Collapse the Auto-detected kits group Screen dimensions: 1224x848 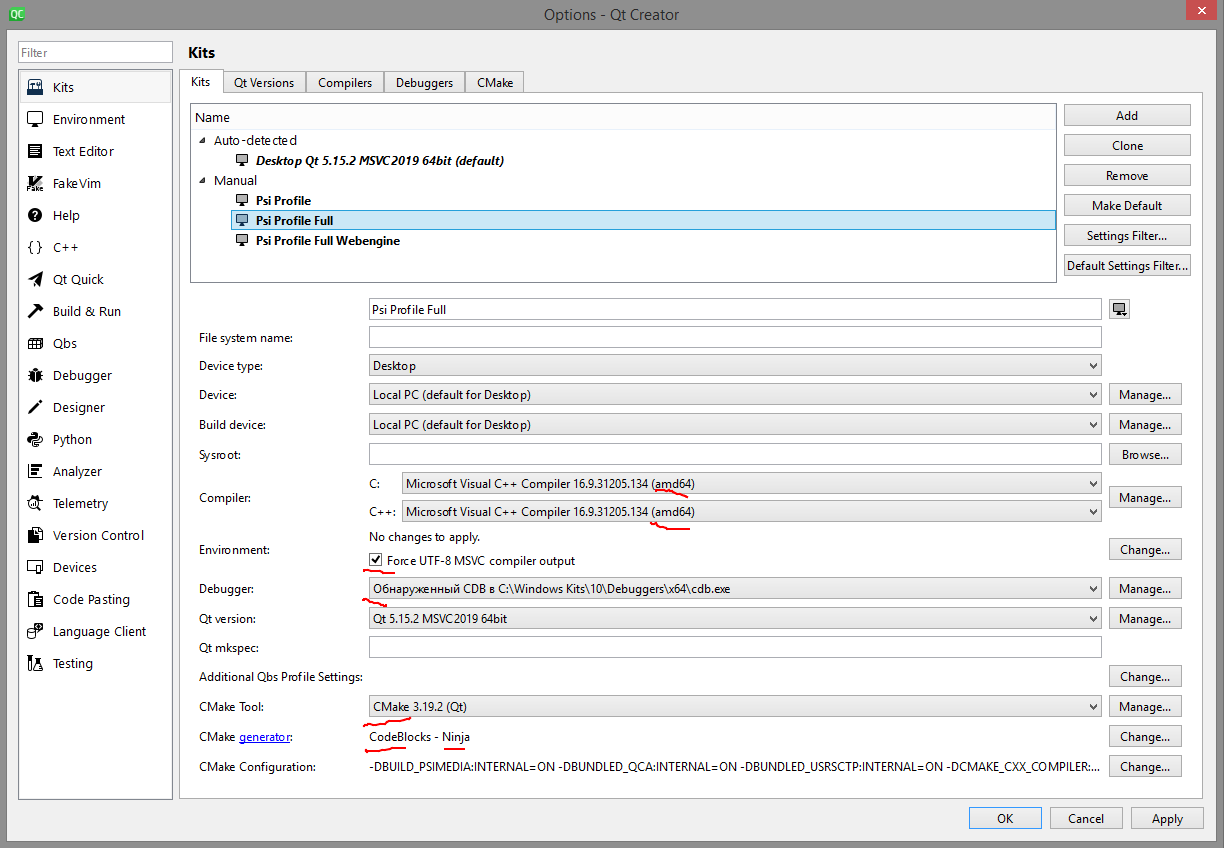[x=203, y=141]
